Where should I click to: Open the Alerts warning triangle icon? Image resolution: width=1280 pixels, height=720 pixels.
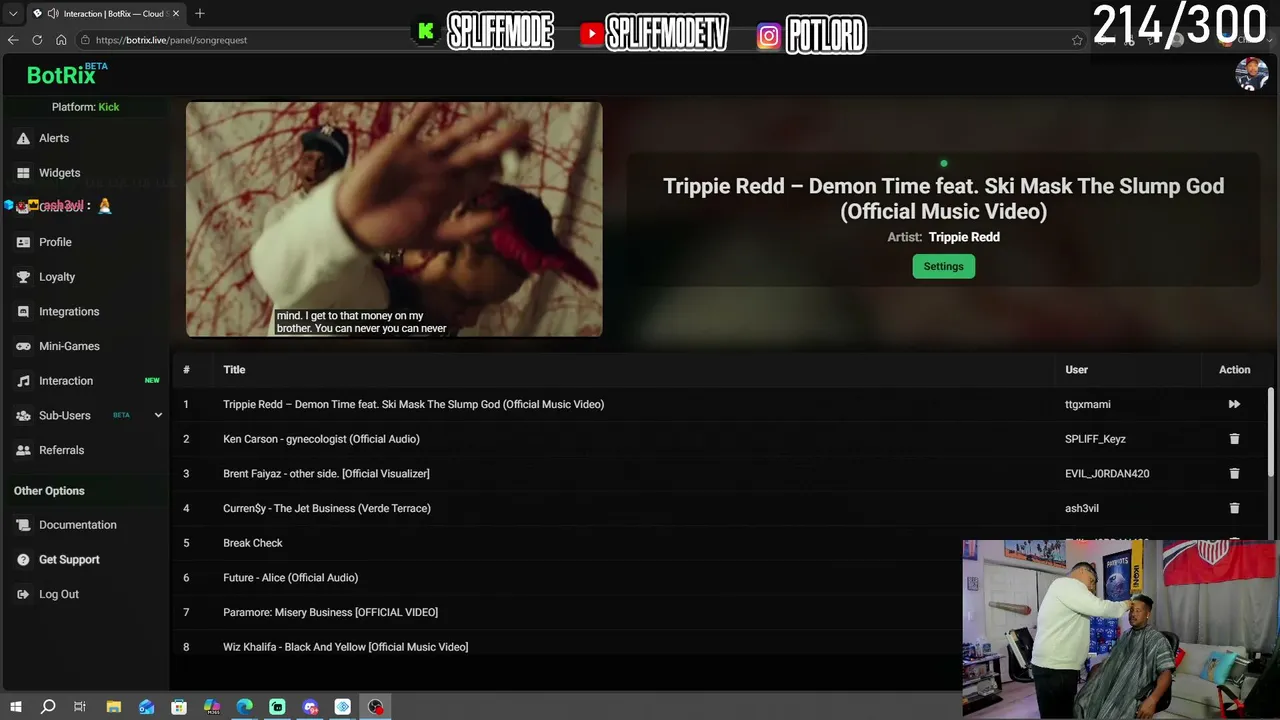tap(23, 138)
